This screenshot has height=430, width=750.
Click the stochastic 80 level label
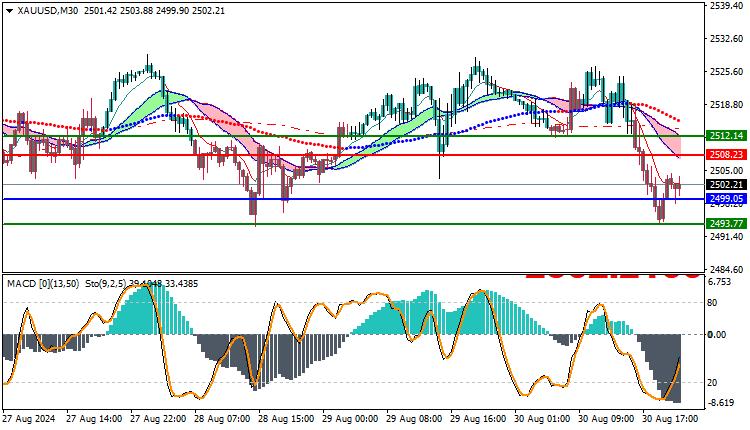coord(712,302)
